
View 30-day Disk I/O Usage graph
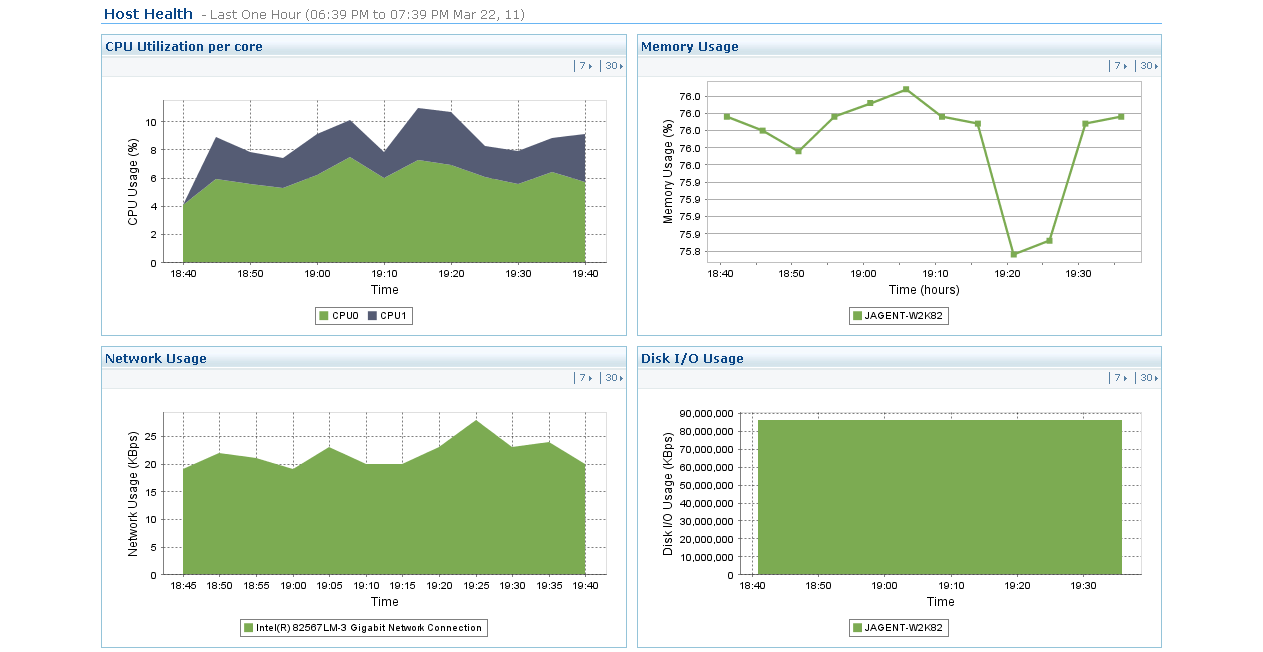(1148, 378)
